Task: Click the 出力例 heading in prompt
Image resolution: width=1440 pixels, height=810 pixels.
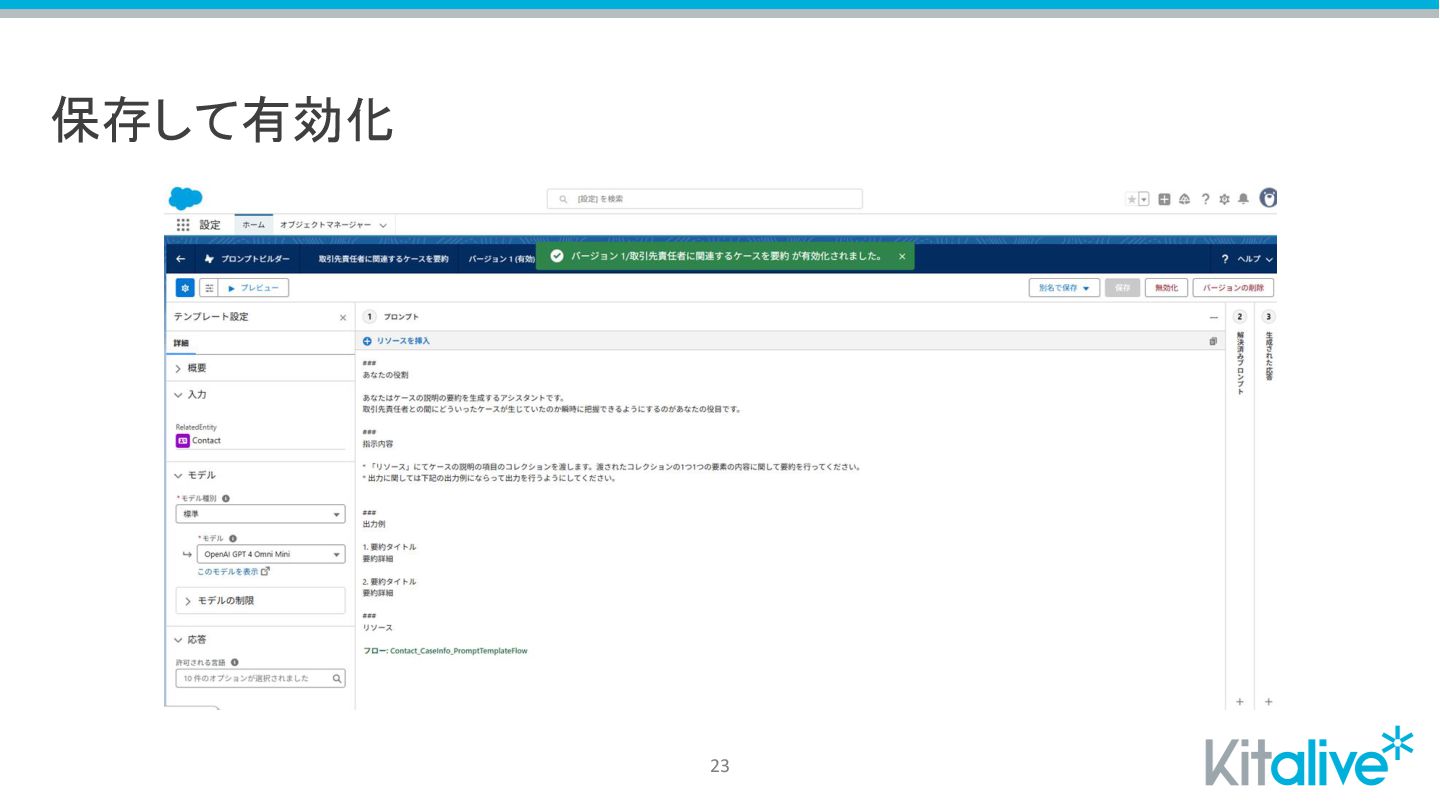Action: [374, 524]
